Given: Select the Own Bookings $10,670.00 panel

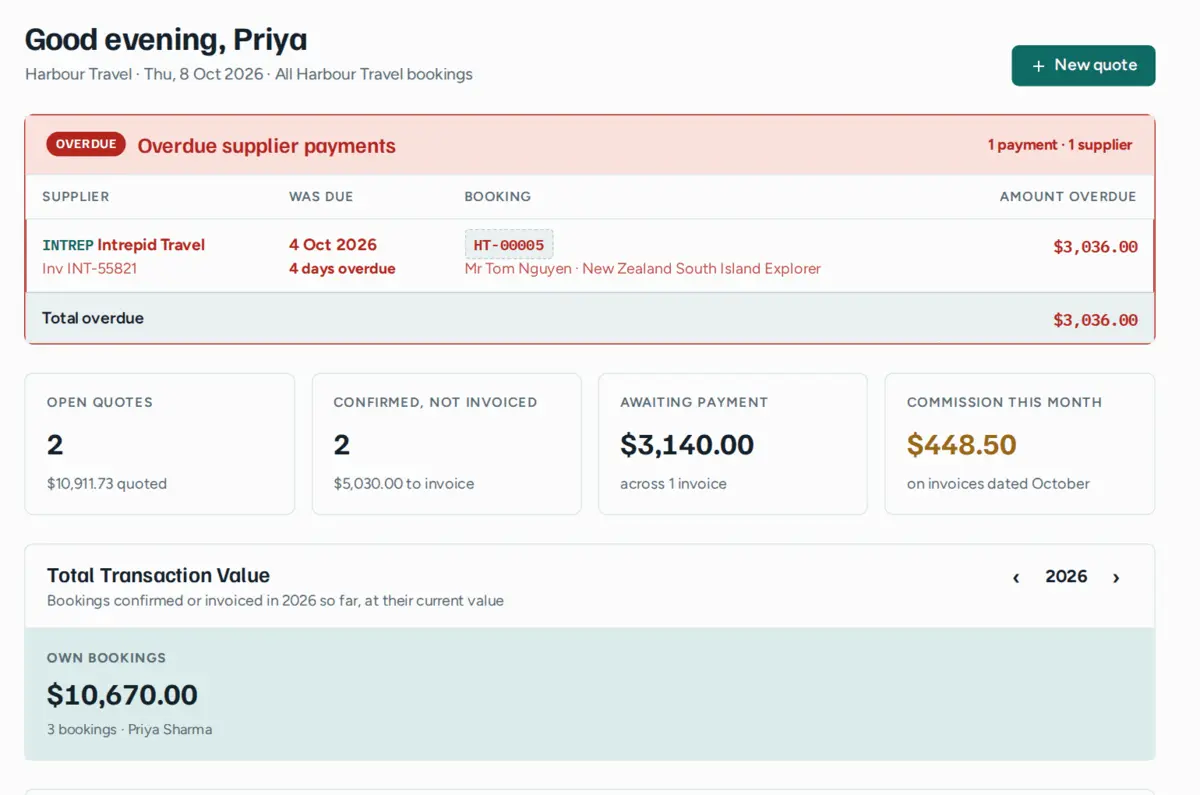Looking at the screenshot, I should point(590,694).
